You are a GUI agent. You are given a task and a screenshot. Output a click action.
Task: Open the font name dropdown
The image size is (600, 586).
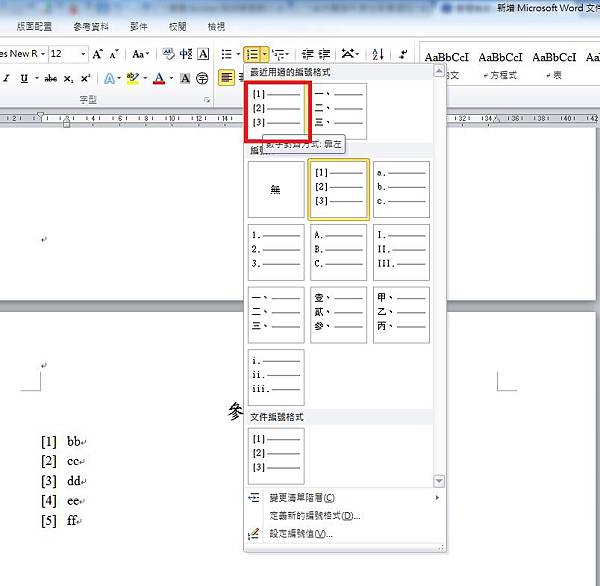tap(43, 54)
